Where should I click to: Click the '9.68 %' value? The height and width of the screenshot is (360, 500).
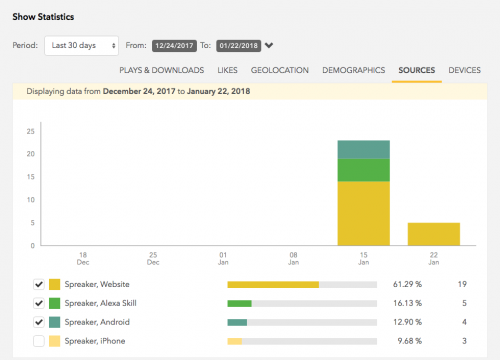tap(410, 341)
